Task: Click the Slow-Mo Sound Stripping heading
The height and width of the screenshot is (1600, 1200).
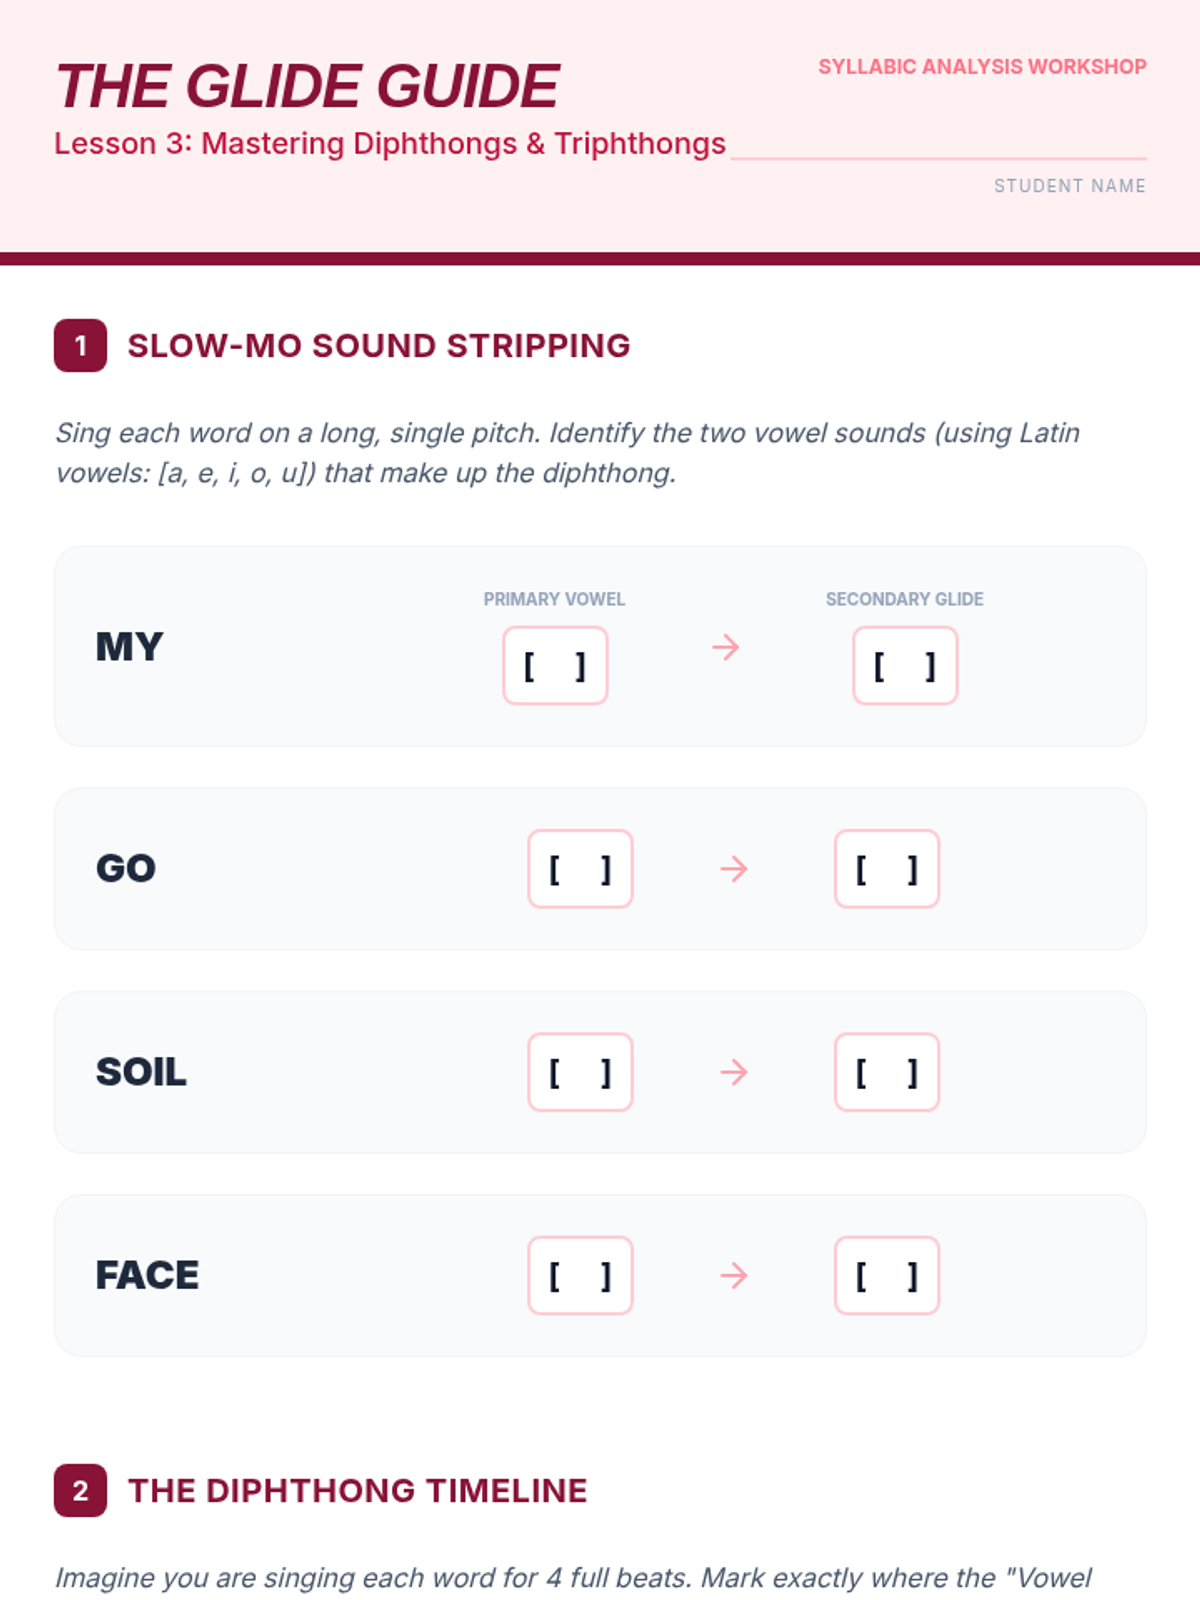Action: click(379, 346)
